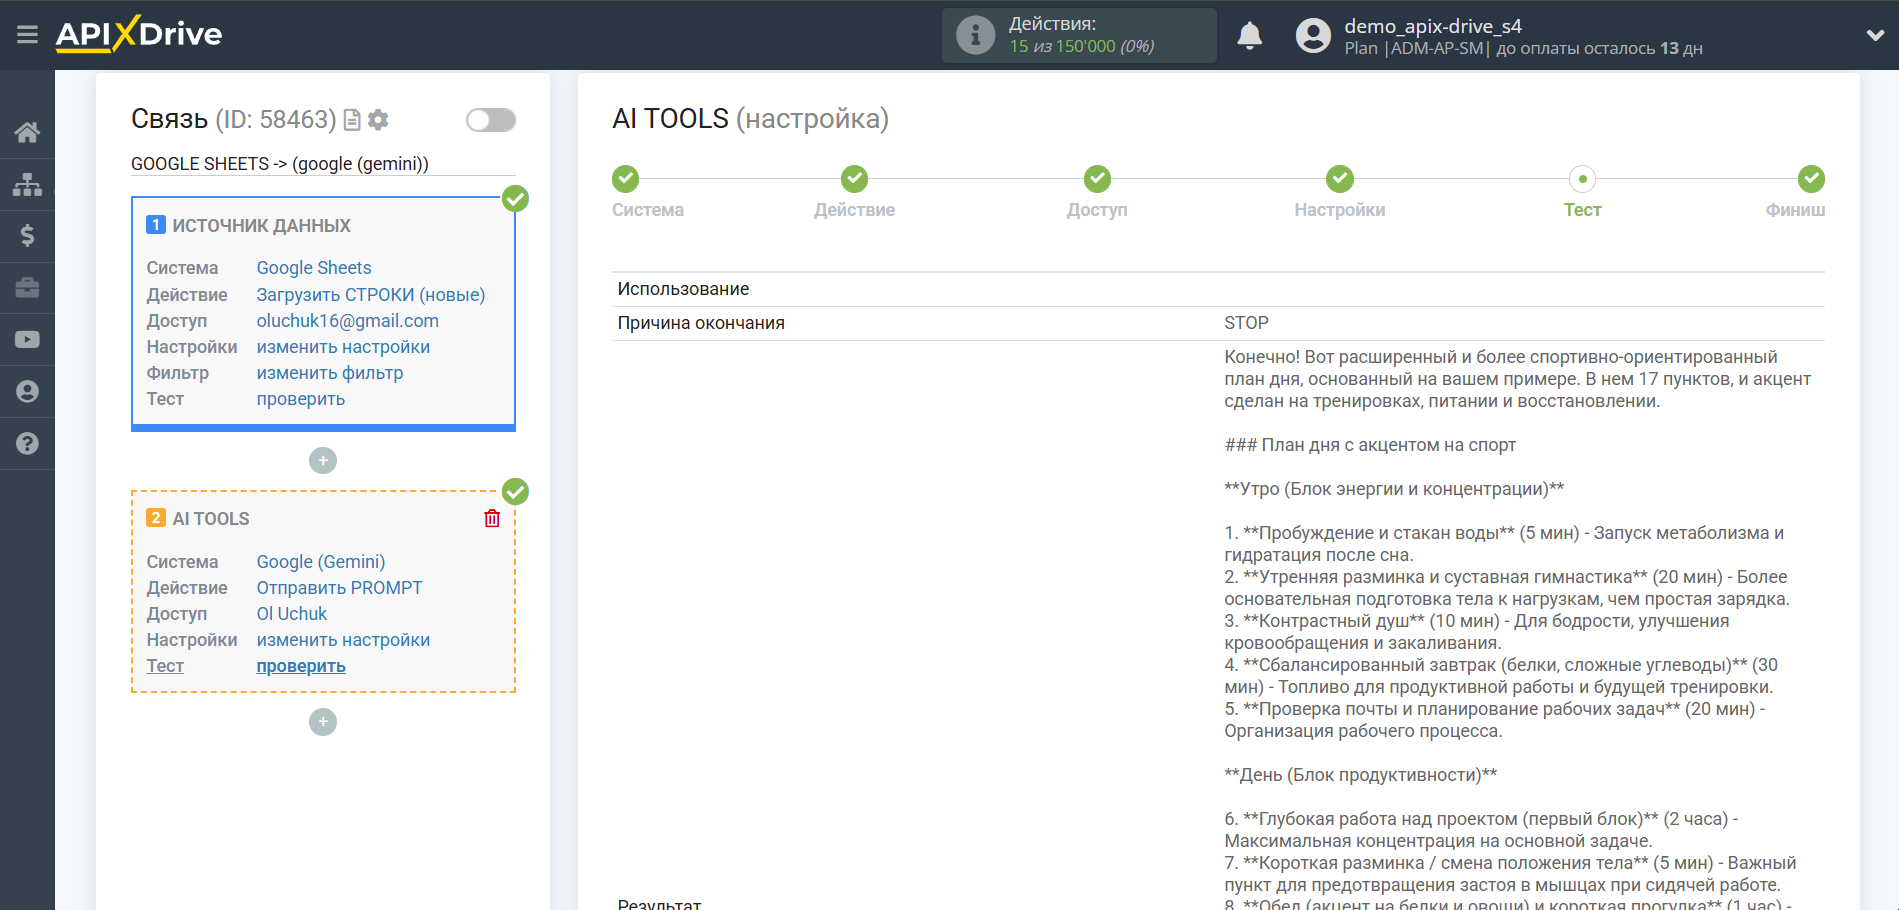The height and width of the screenshot is (910, 1899).
Task: Open connection settings gear icon
Action: point(378,120)
